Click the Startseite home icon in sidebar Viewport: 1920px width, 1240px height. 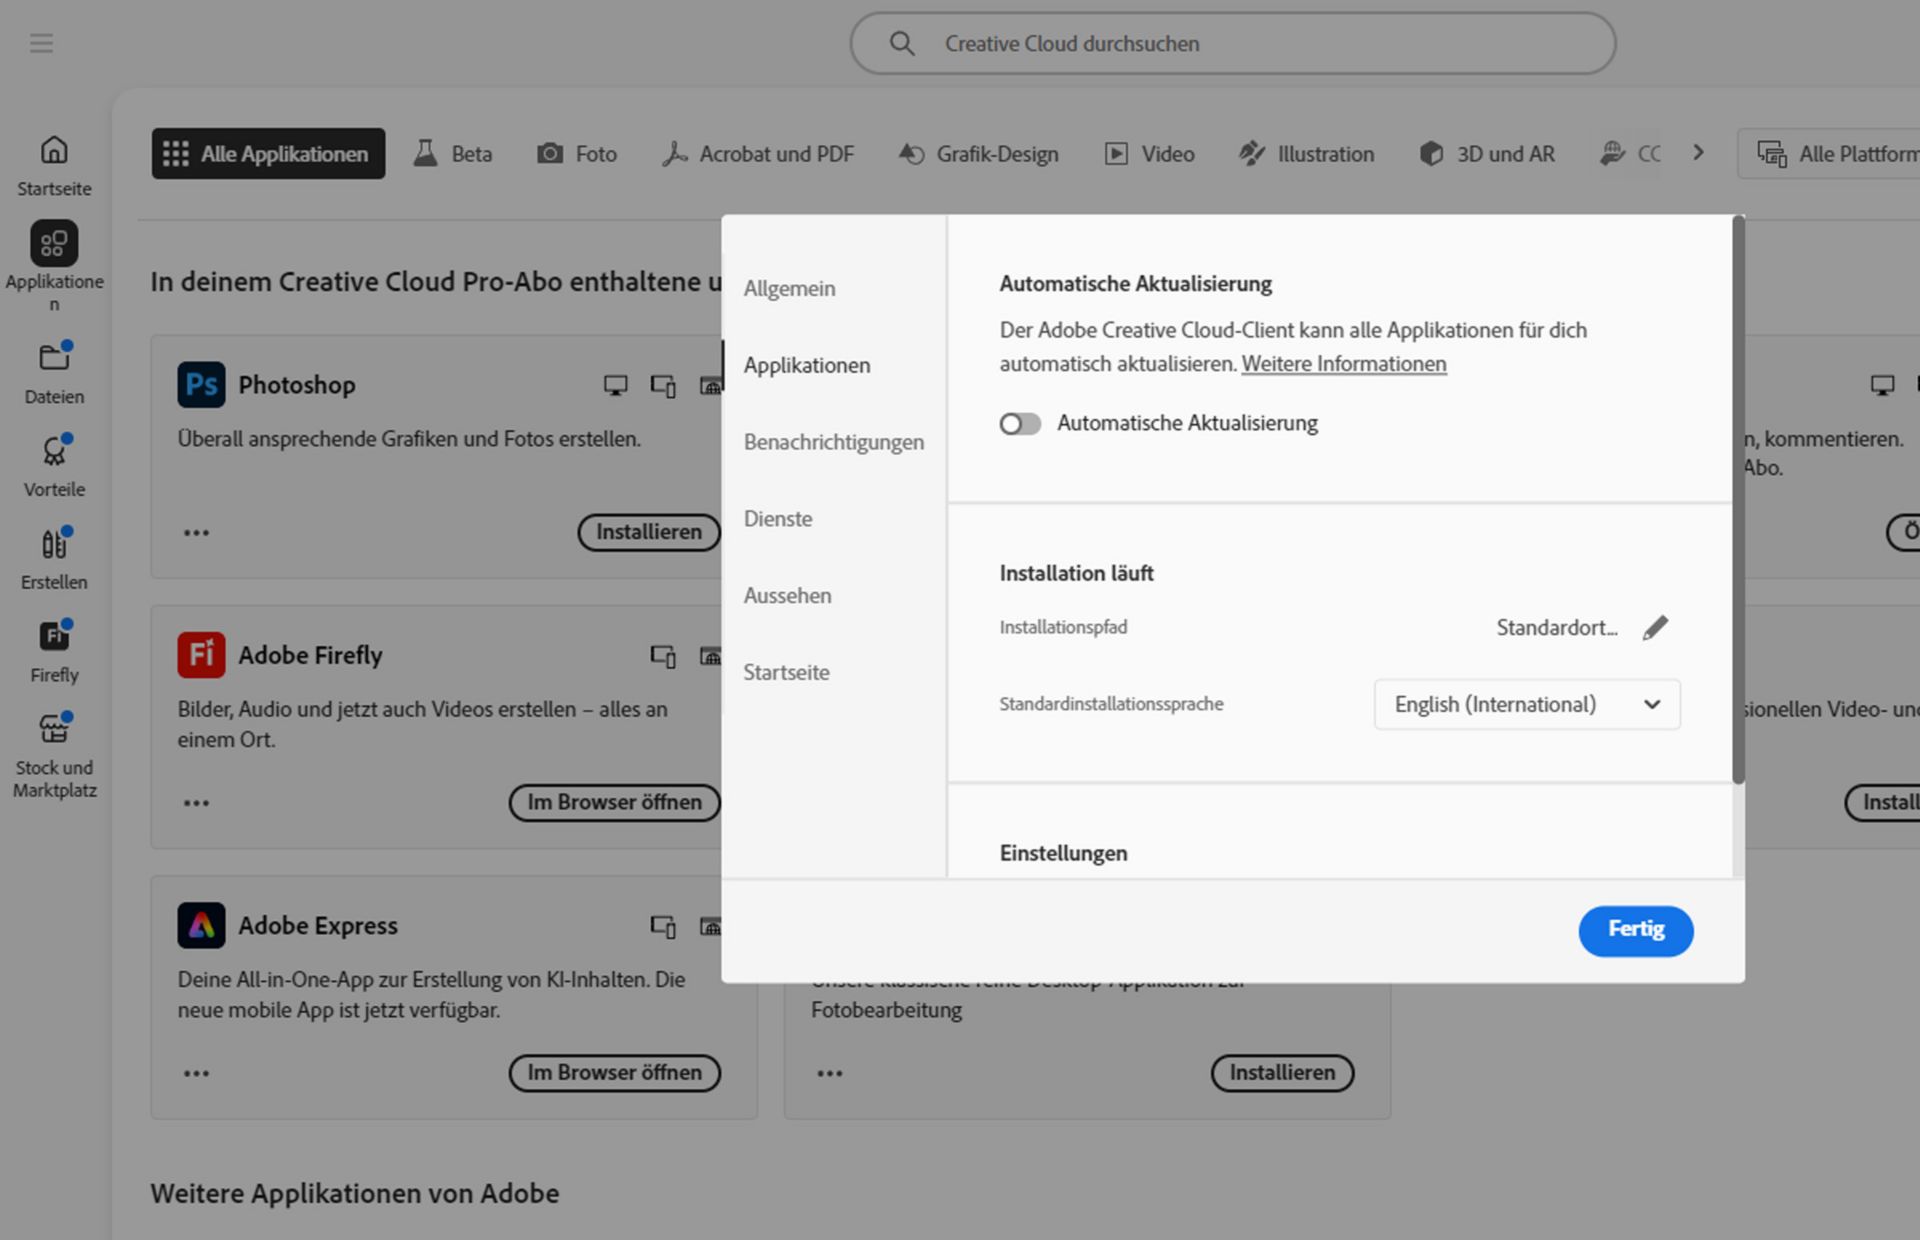(x=54, y=151)
